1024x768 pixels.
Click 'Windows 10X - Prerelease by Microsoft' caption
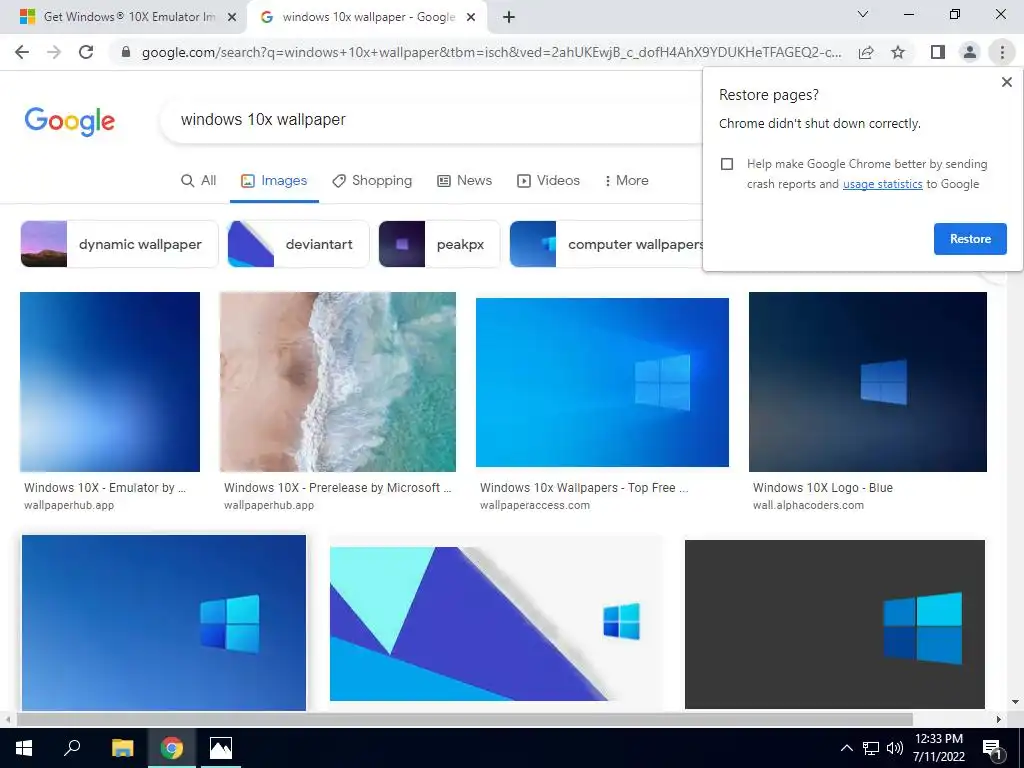tap(338, 488)
